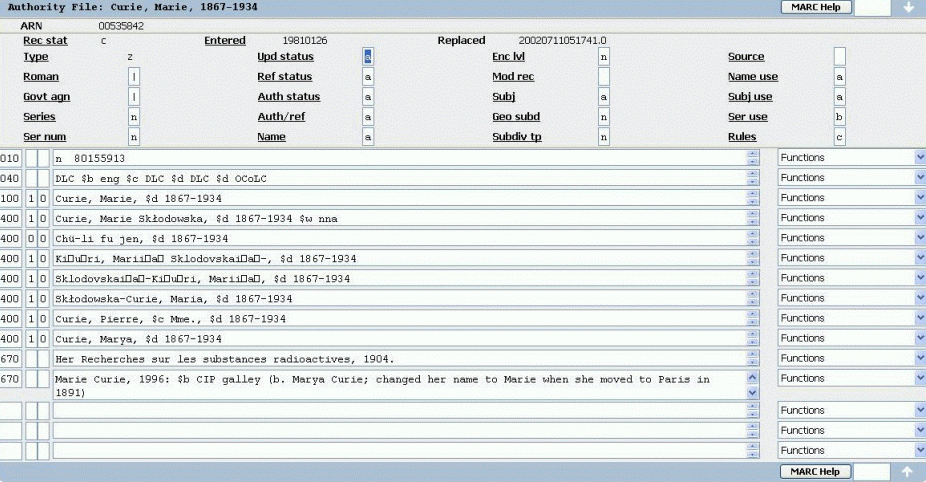
Task: Click the Rules value box containing c
Action: [840, 137]
